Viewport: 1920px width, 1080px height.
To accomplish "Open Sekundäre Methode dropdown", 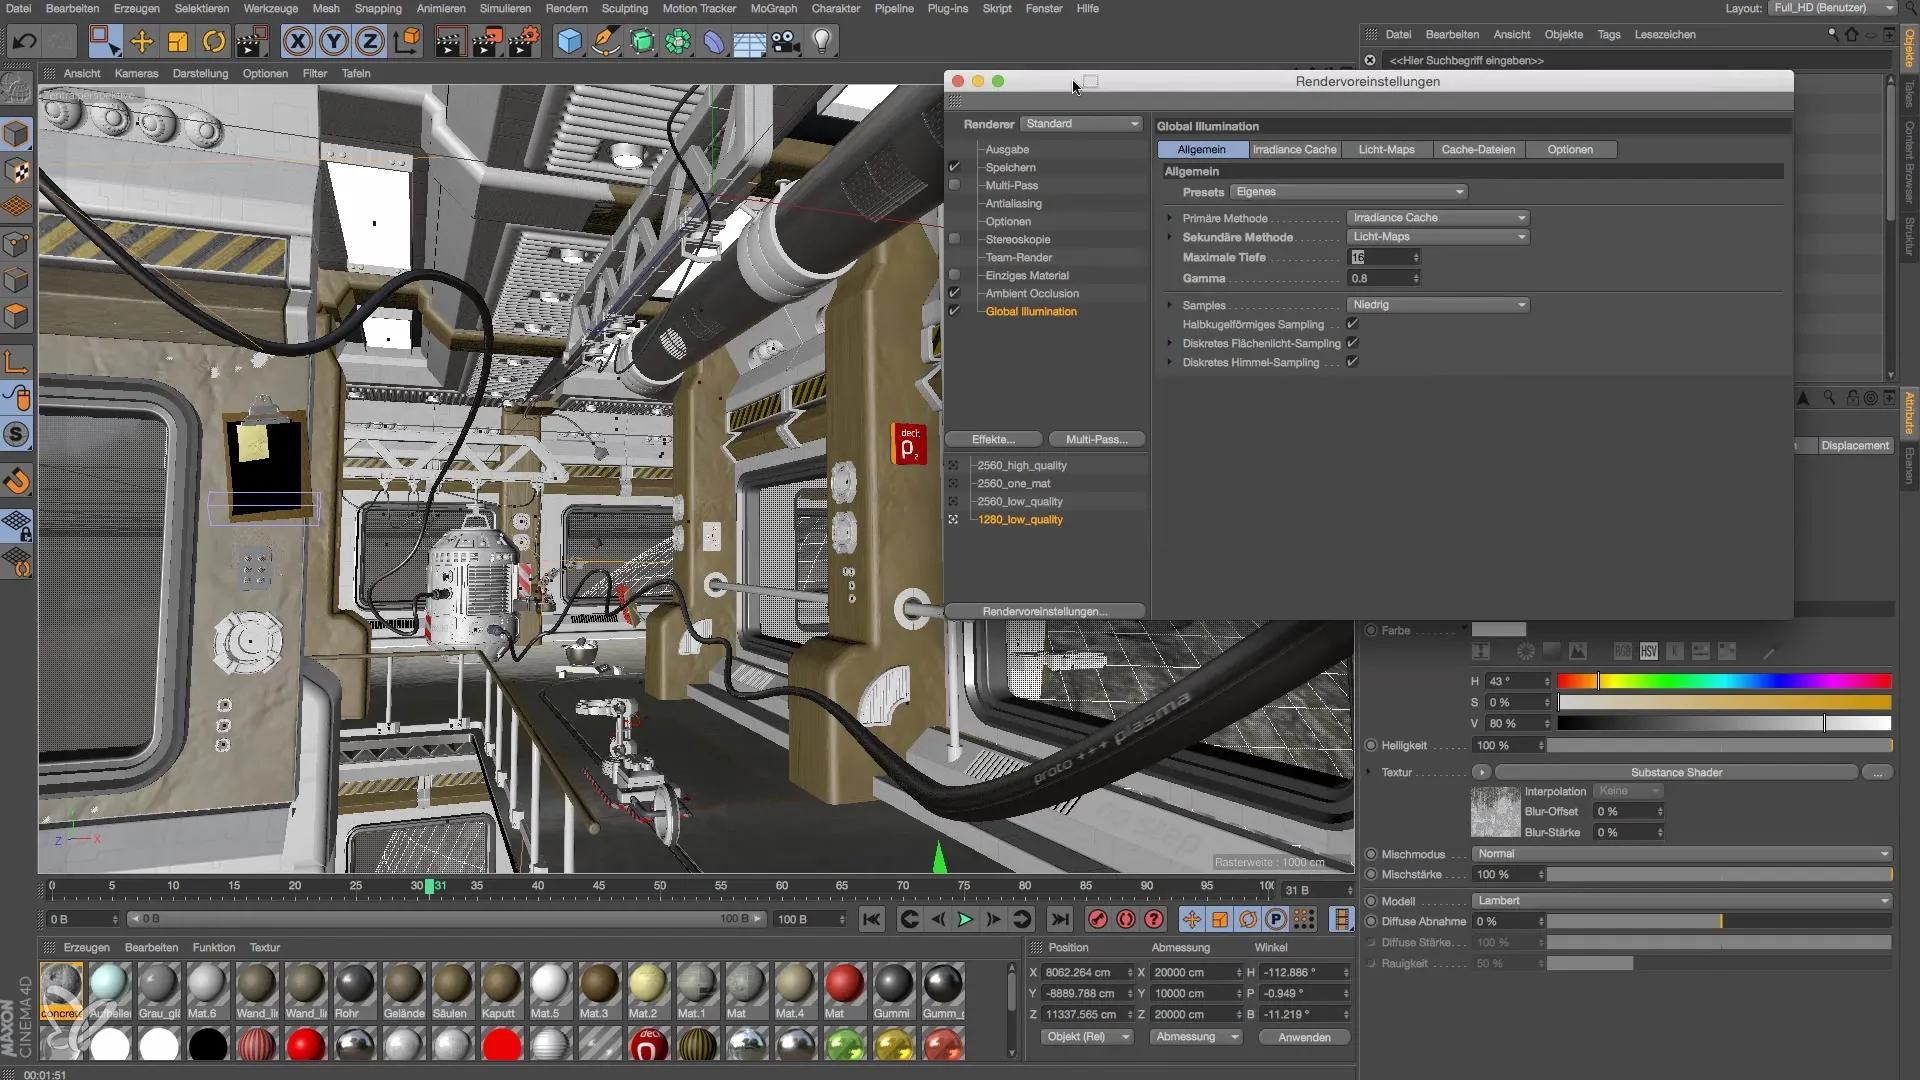I will tap(1438, 237).
